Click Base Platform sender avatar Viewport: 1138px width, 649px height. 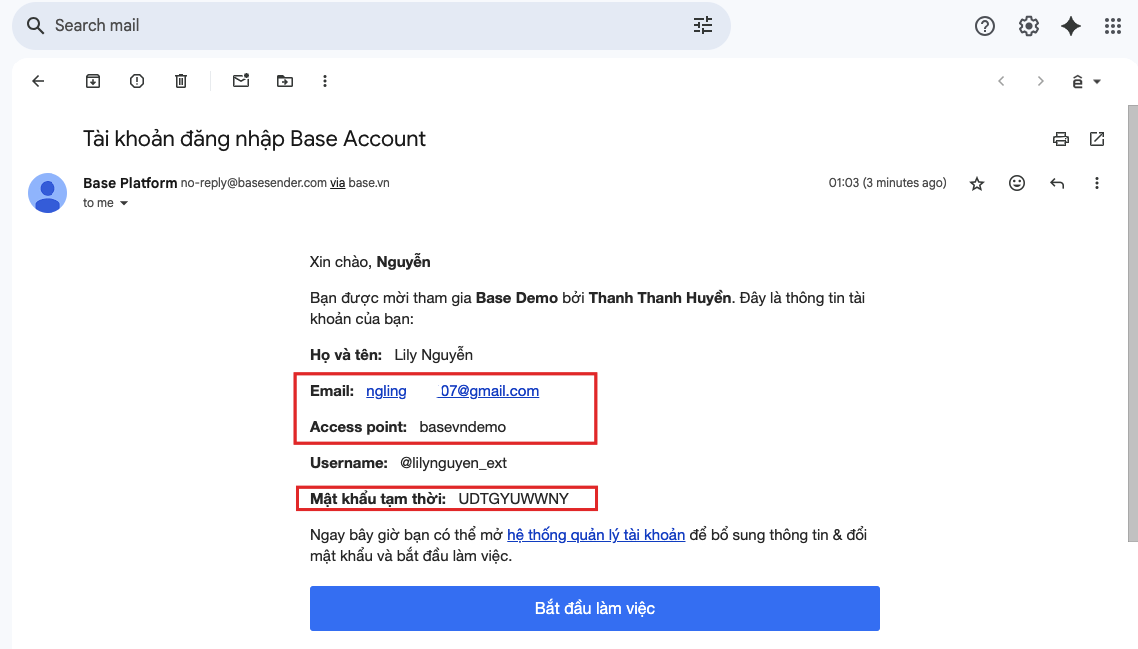47,193
